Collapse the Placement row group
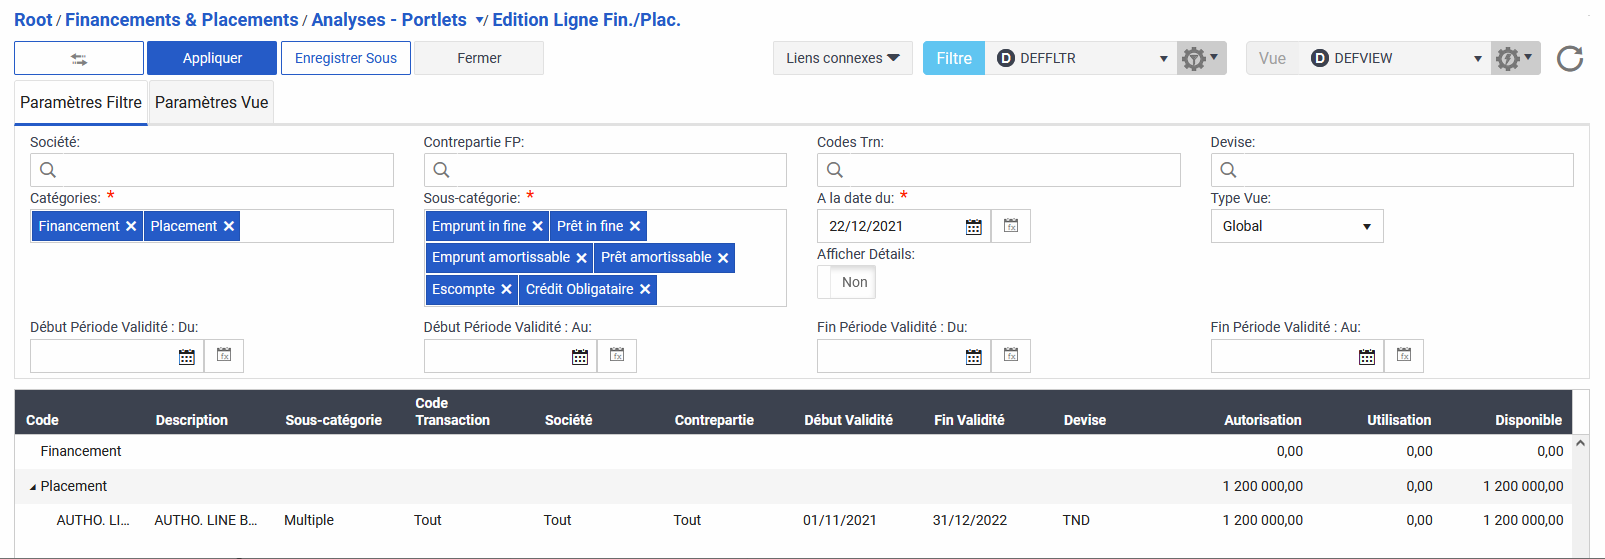Screen dimensions: 1605x559 tap(33, 487)
